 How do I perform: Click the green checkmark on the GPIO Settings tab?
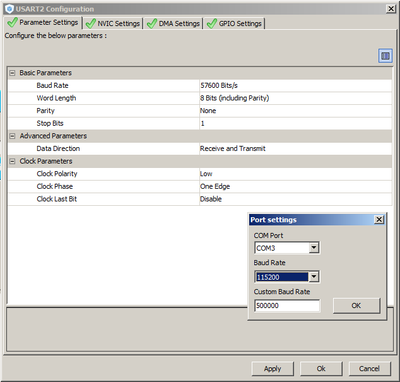tap(212, 24)
